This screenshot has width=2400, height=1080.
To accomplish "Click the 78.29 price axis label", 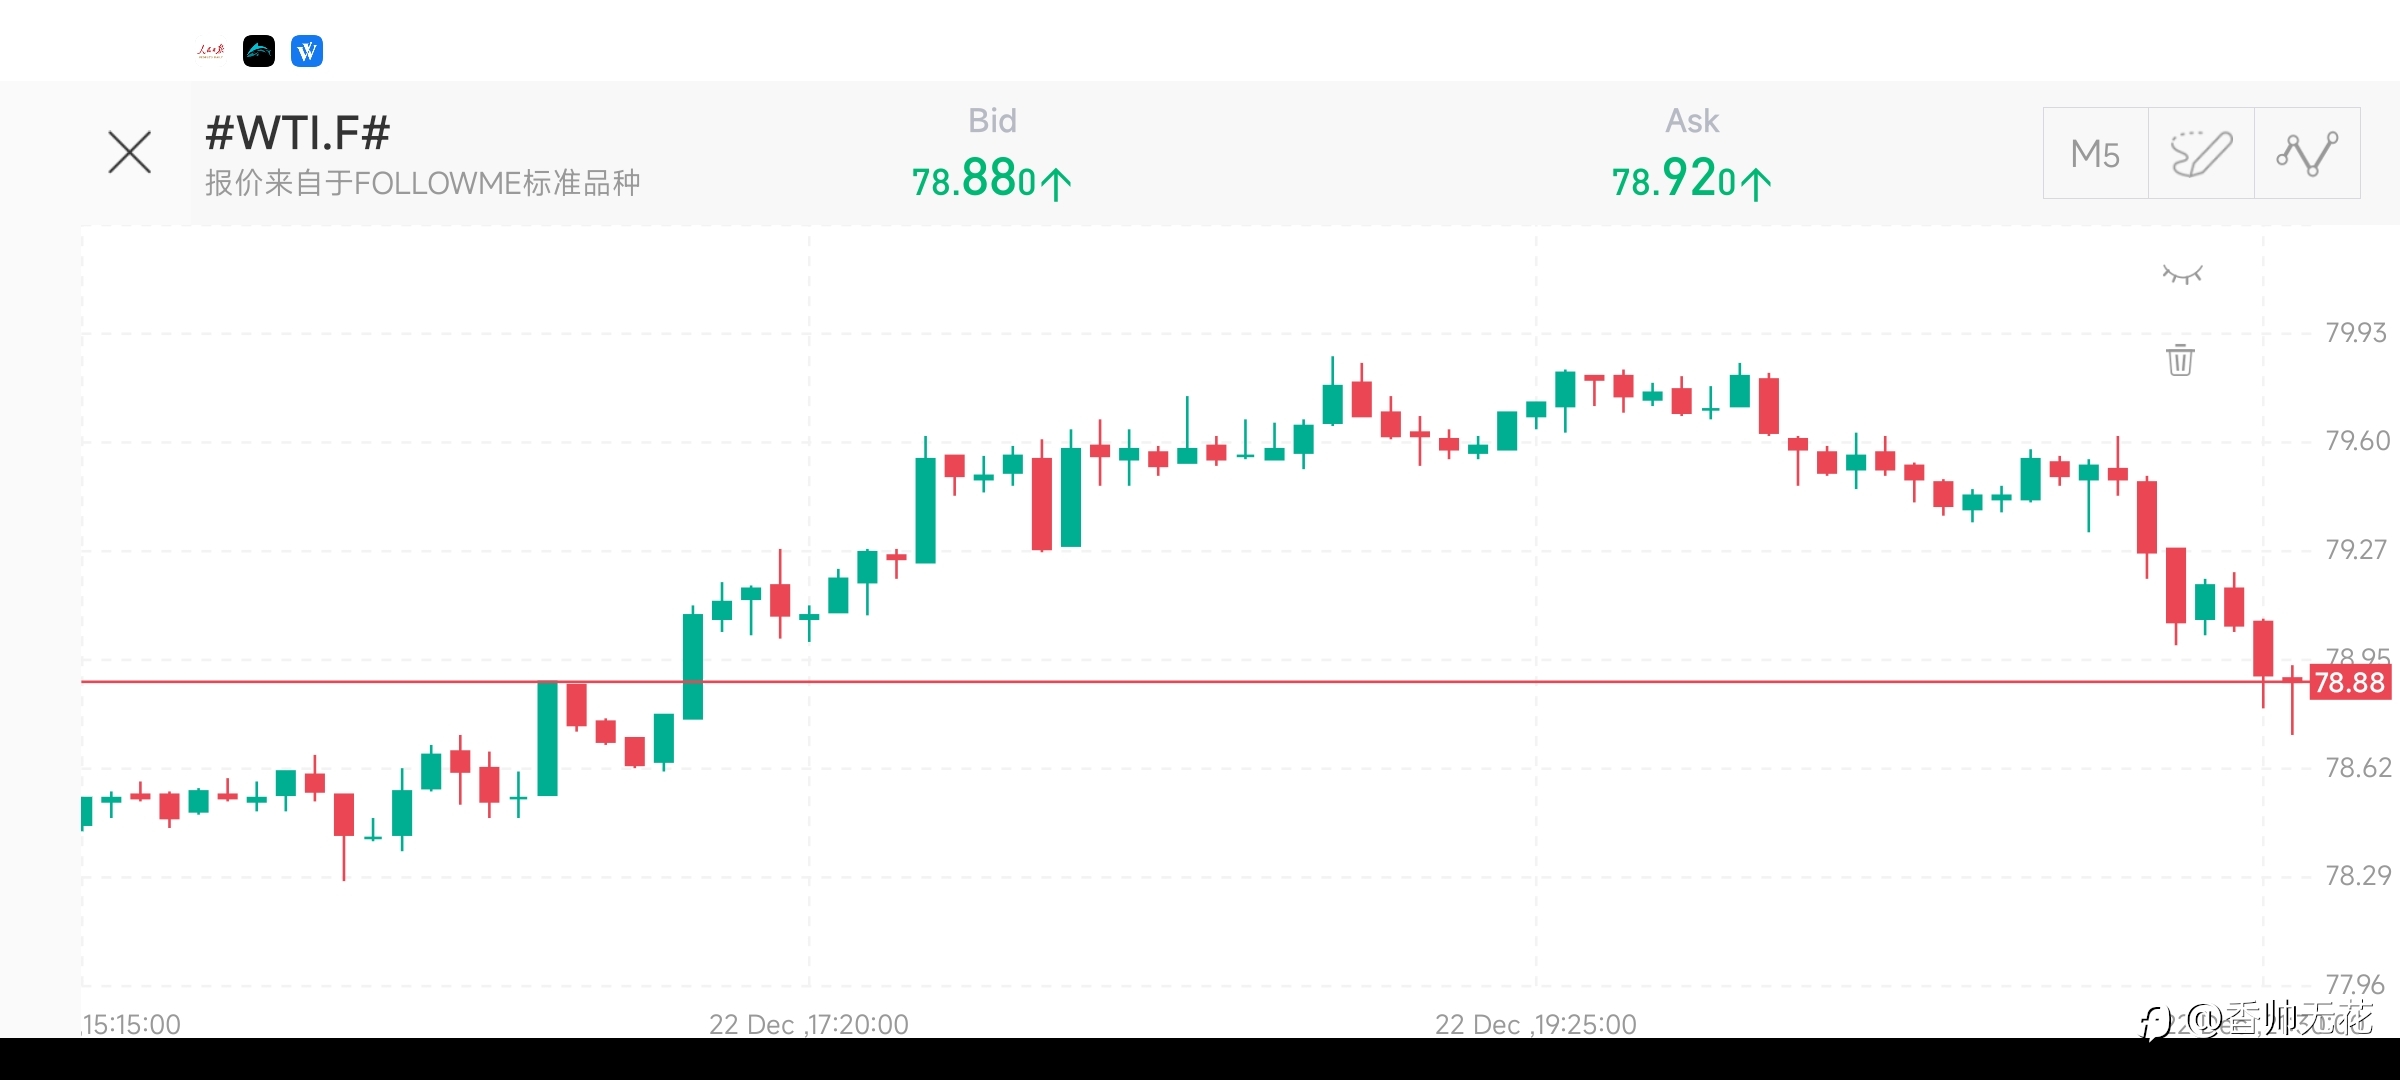I will coord(2358,876).
